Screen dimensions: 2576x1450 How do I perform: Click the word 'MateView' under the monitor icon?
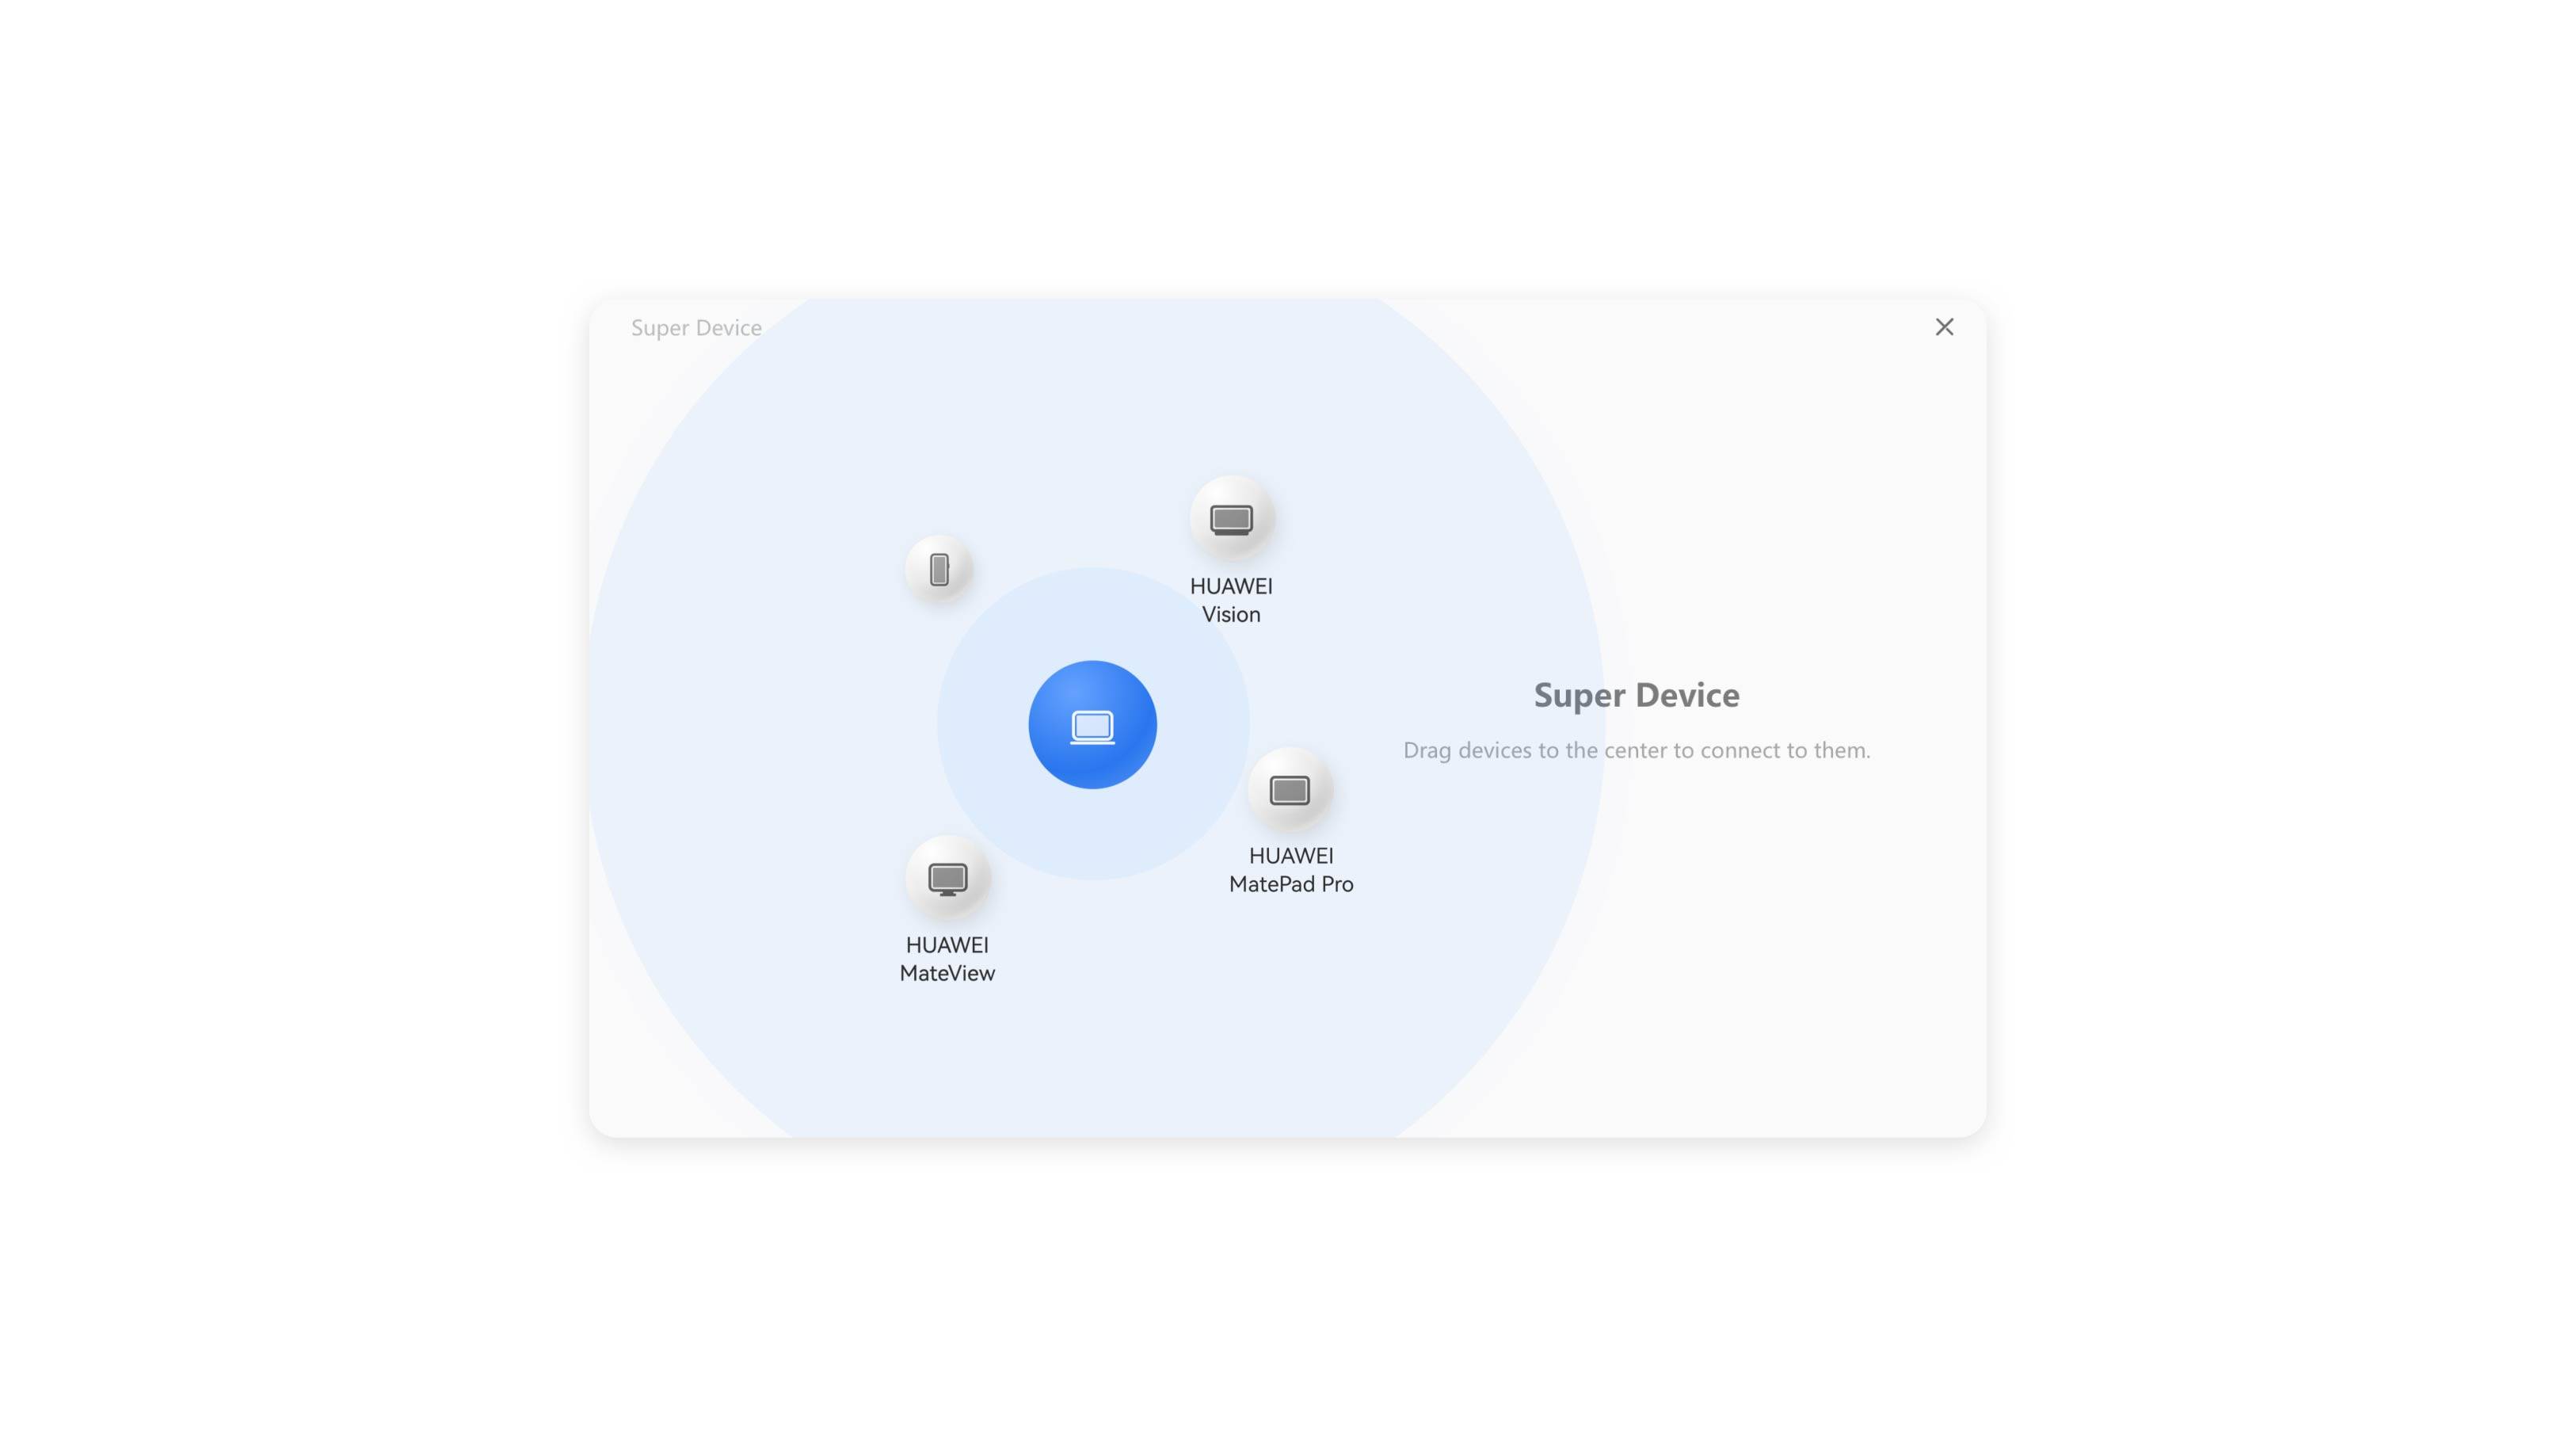tap(947, 973)
